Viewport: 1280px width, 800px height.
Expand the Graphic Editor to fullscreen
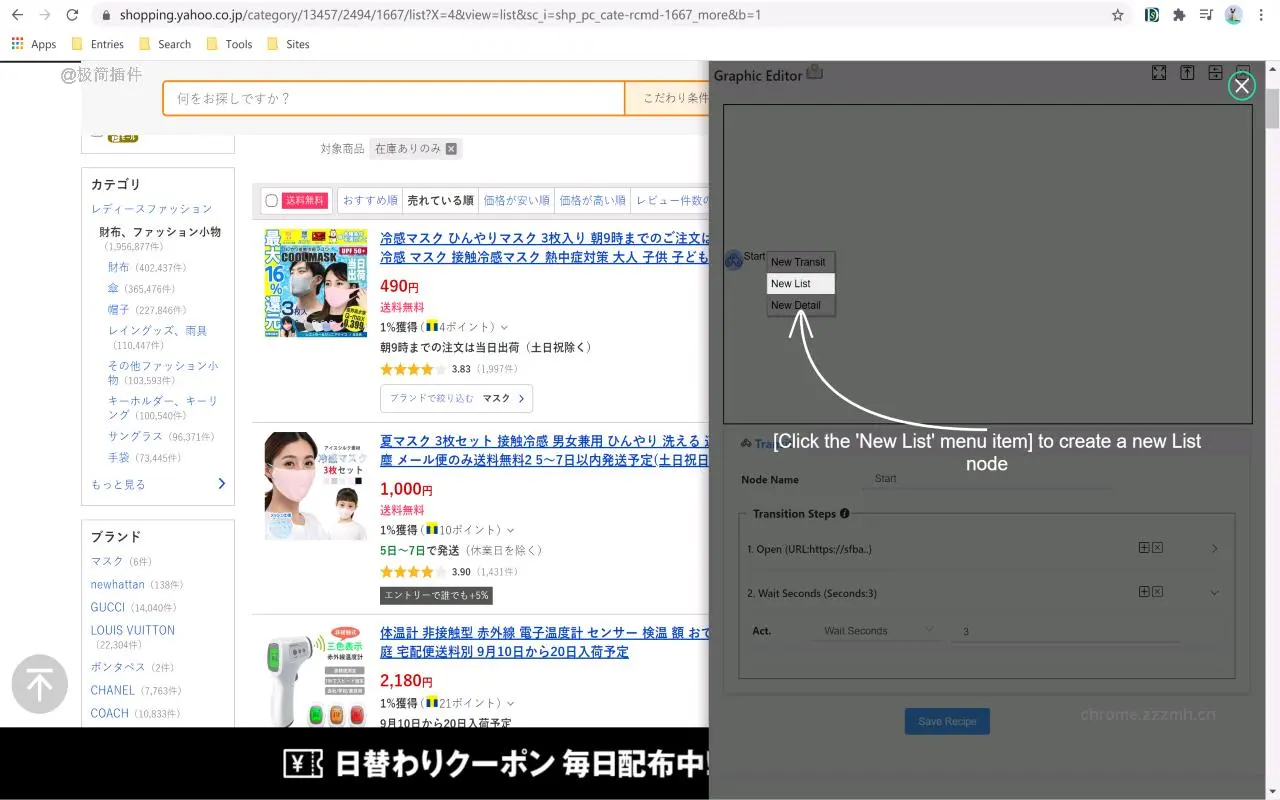point(1158,73)
